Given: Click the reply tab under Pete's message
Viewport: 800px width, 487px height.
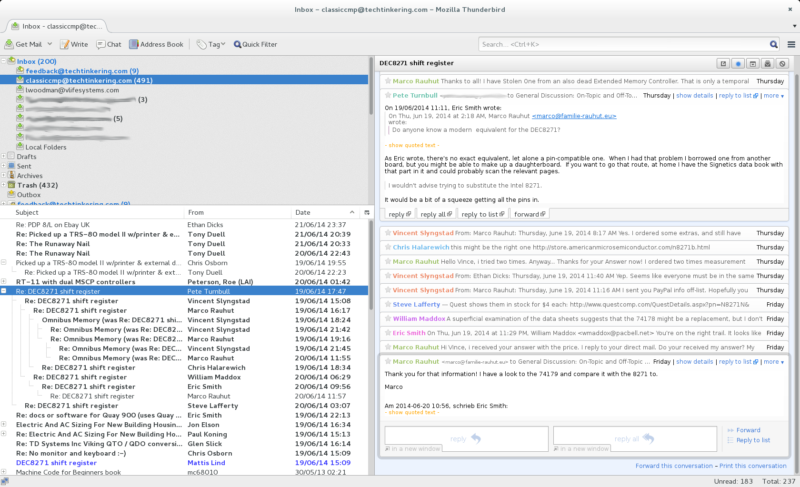Looking at the screenshot, I should tap(399, 214).
